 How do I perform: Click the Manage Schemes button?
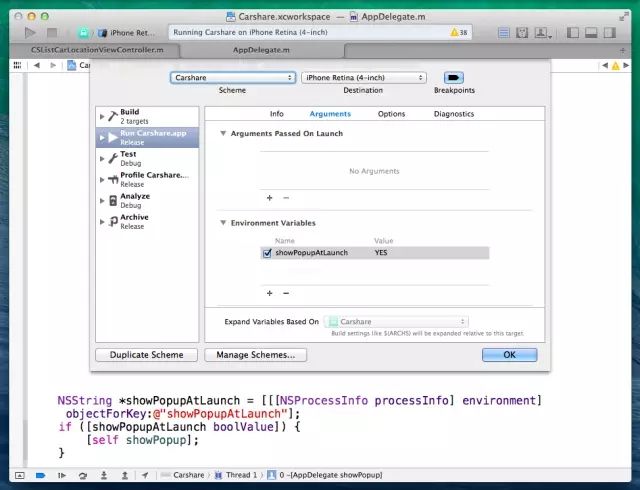coord(256,355)
